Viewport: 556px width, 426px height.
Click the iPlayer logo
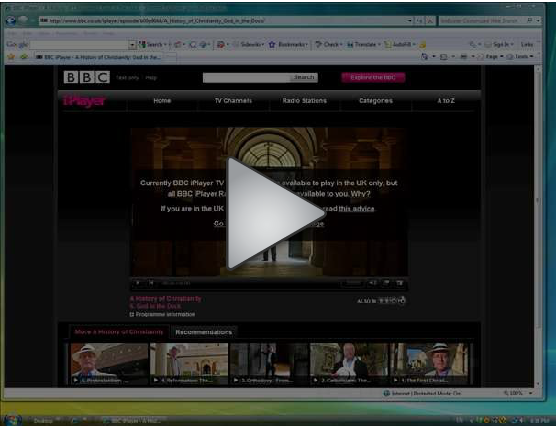point(84,101)
